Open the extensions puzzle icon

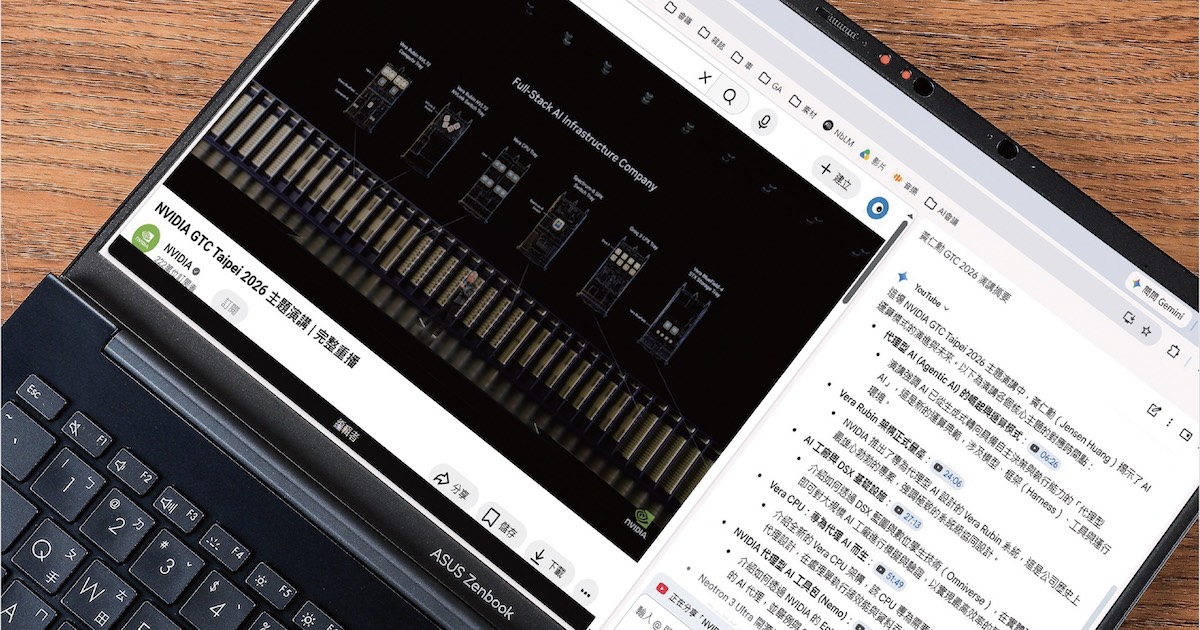pos(1173,349)
